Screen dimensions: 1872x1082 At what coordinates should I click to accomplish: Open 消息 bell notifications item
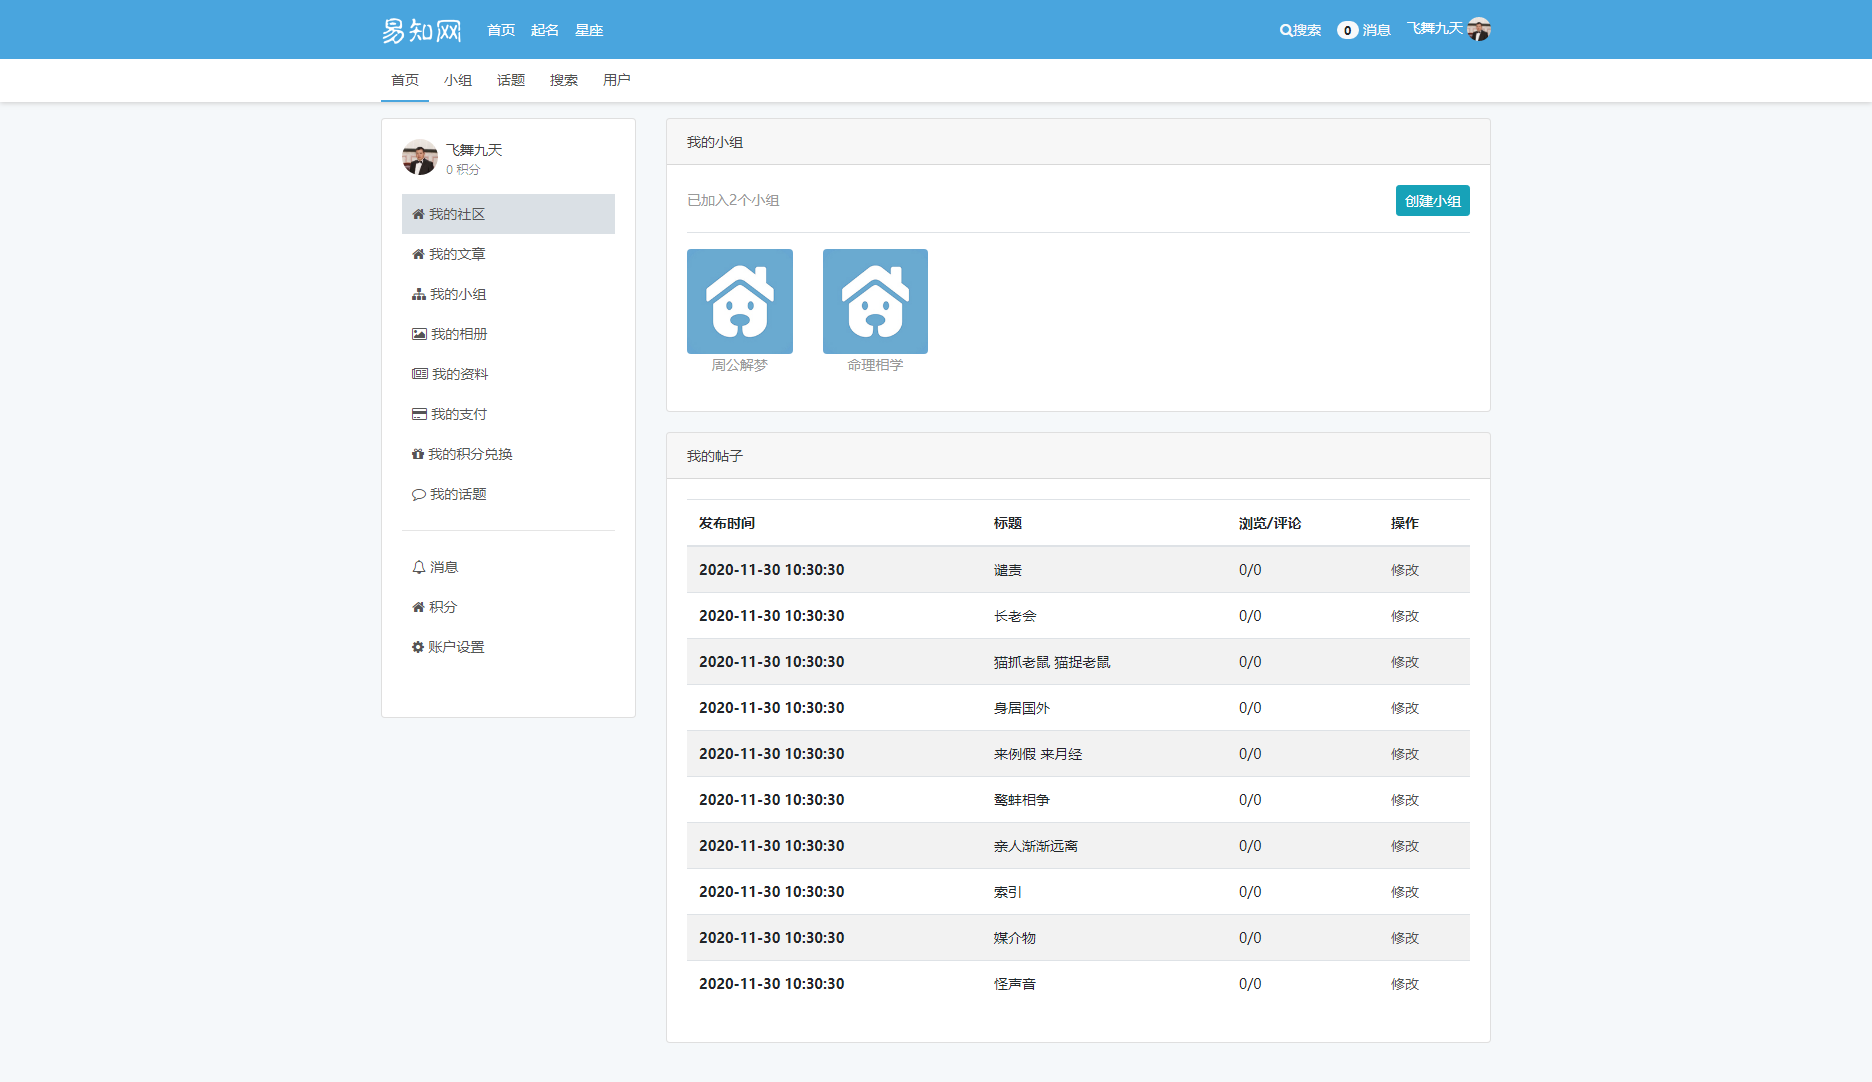pyautogui.click(x=435, y=567)
